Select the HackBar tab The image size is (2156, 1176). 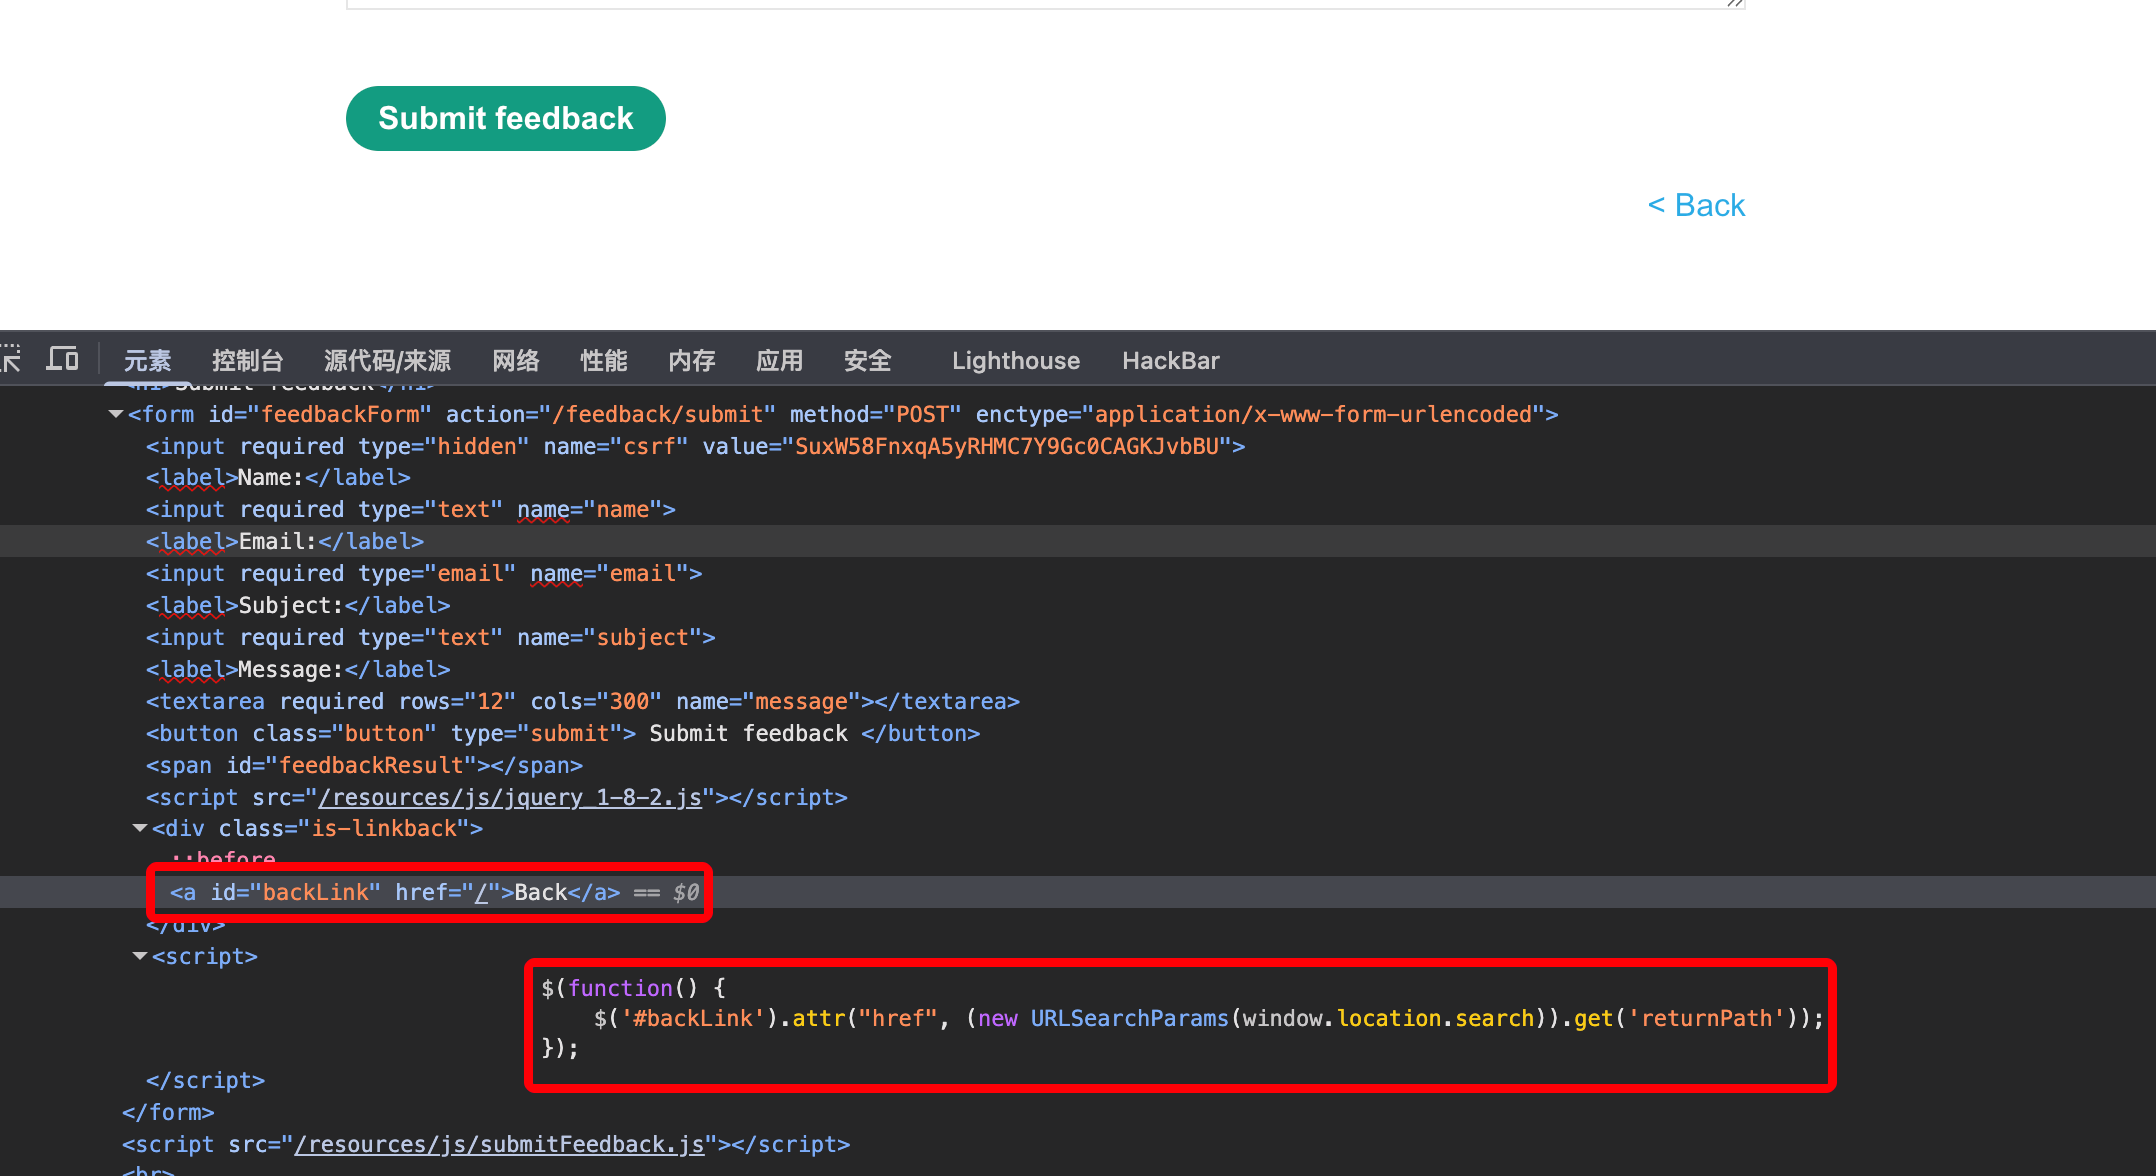tap(1170, 361)
